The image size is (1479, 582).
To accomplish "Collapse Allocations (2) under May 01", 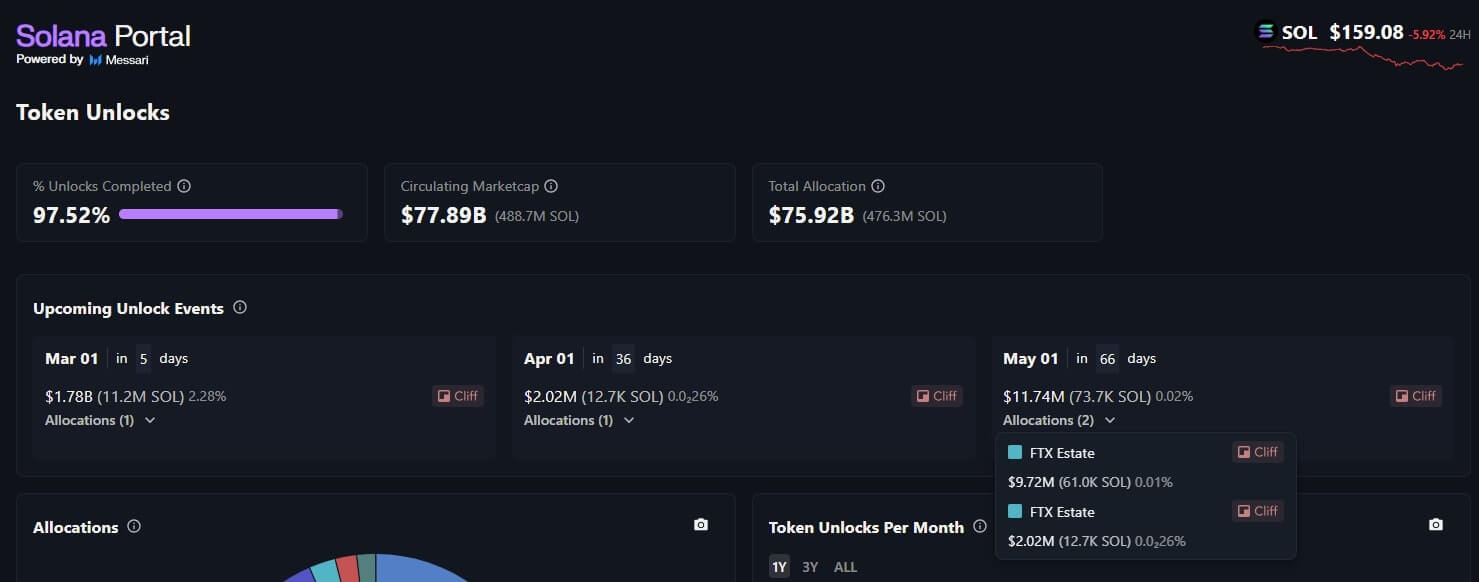I will pos(1058,420).
